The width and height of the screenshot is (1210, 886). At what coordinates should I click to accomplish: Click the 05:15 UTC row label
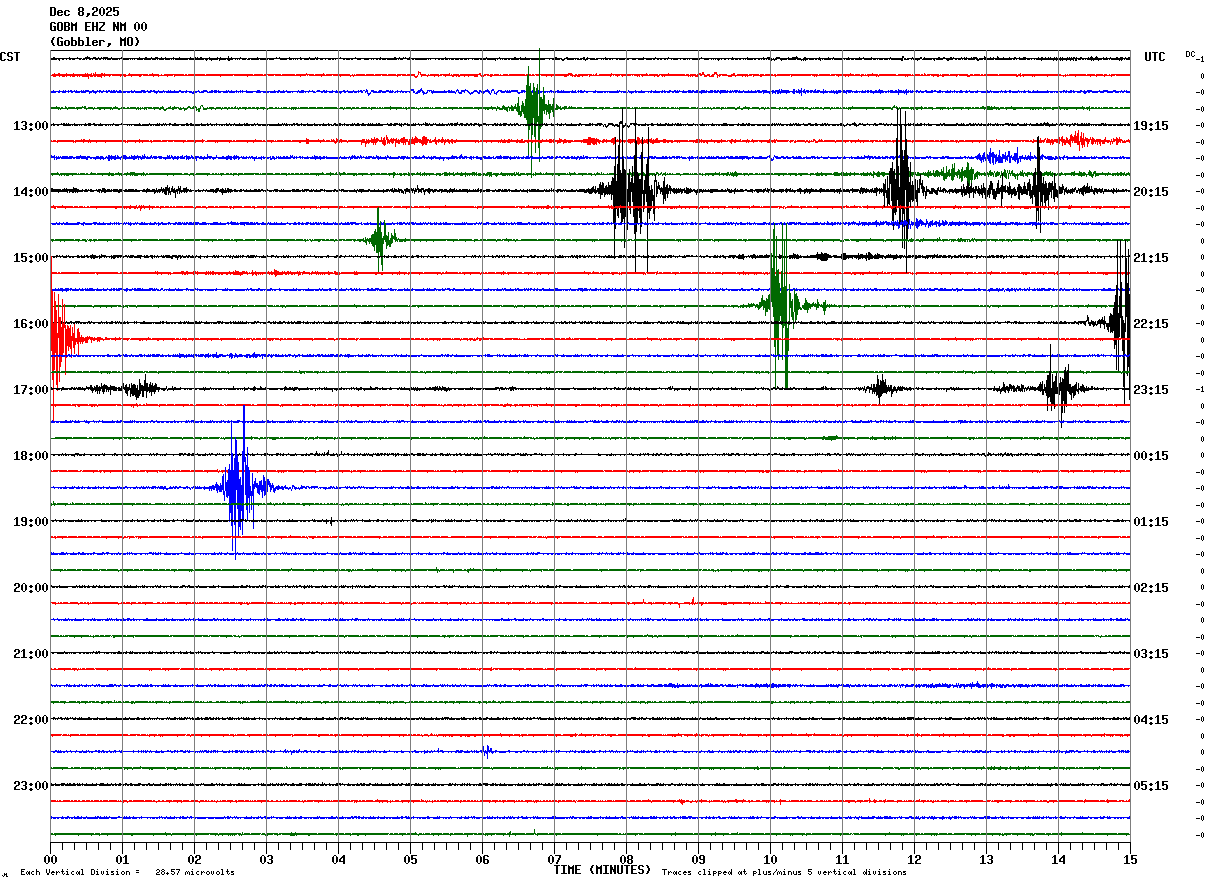click(x=1151, y=786)
